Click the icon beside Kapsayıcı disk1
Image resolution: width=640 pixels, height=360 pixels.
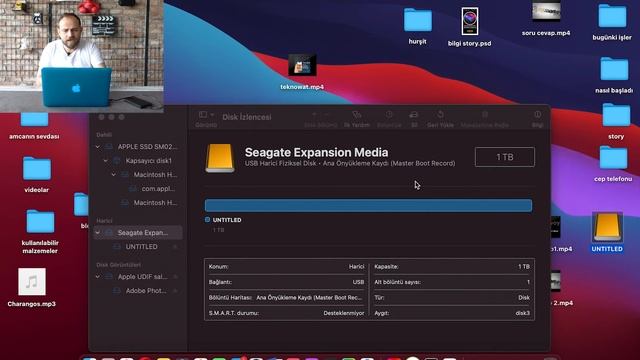(x=117, y=160)
